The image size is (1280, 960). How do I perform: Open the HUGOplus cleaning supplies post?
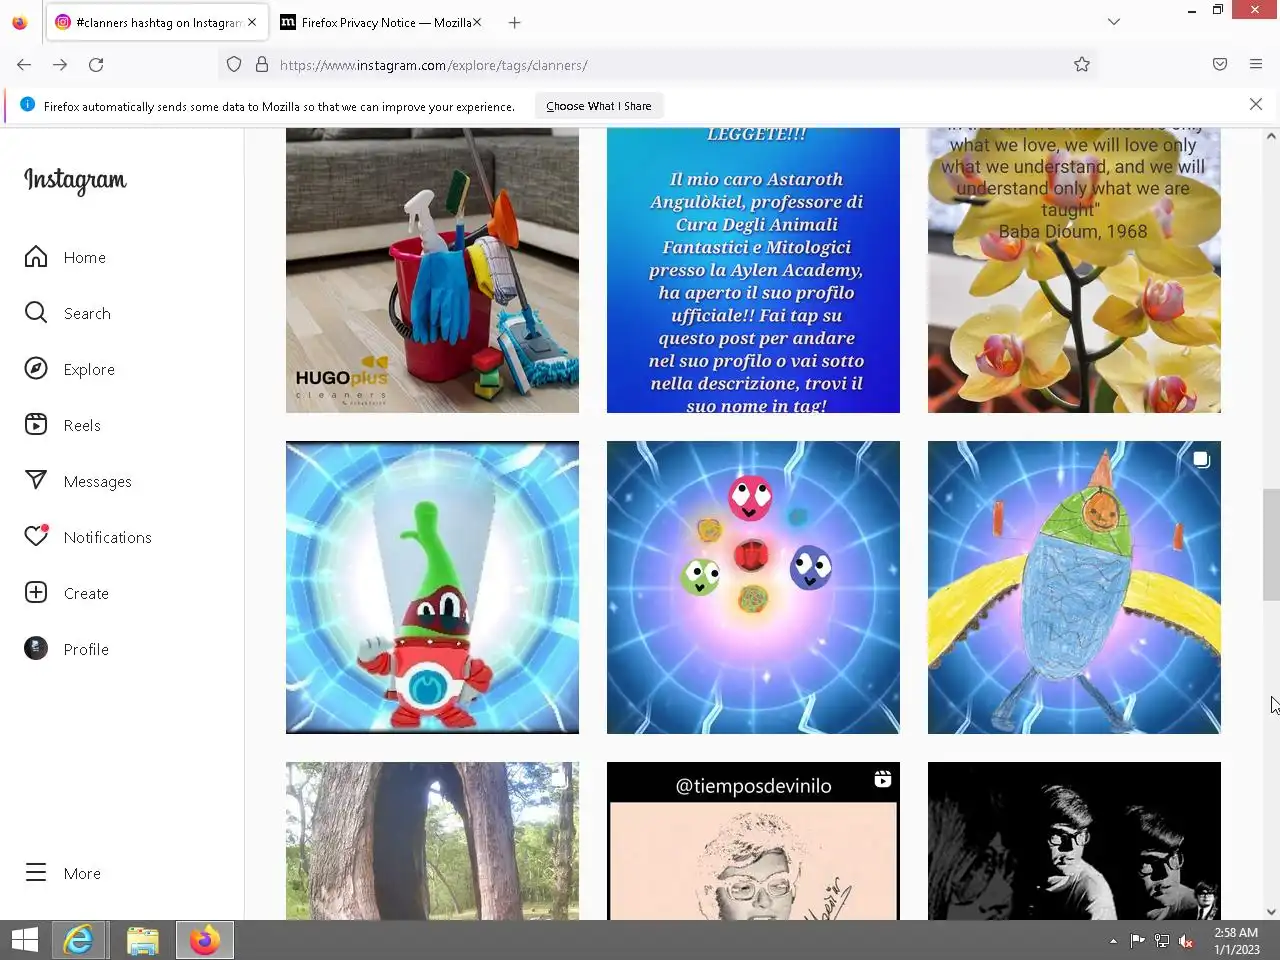(432, 270)
